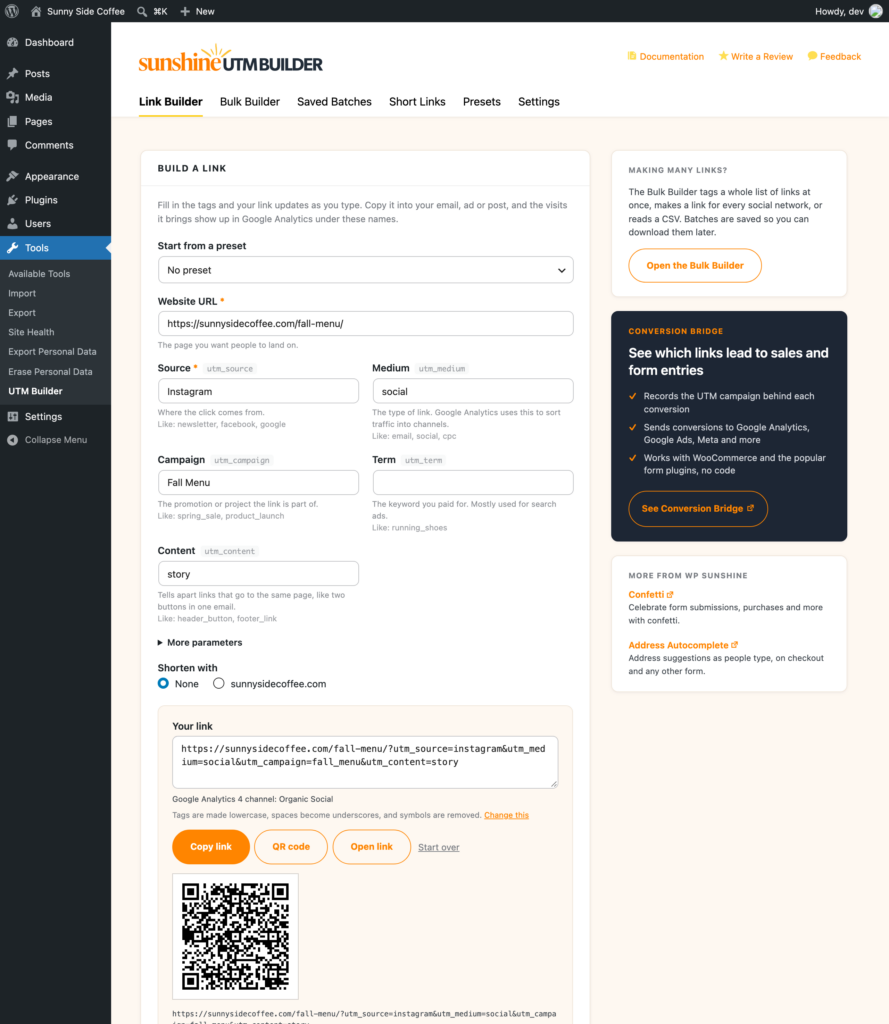The image size is (889, 1024).
Task: Click the Source field containing Instagram
Action: (x=258, y=392)
